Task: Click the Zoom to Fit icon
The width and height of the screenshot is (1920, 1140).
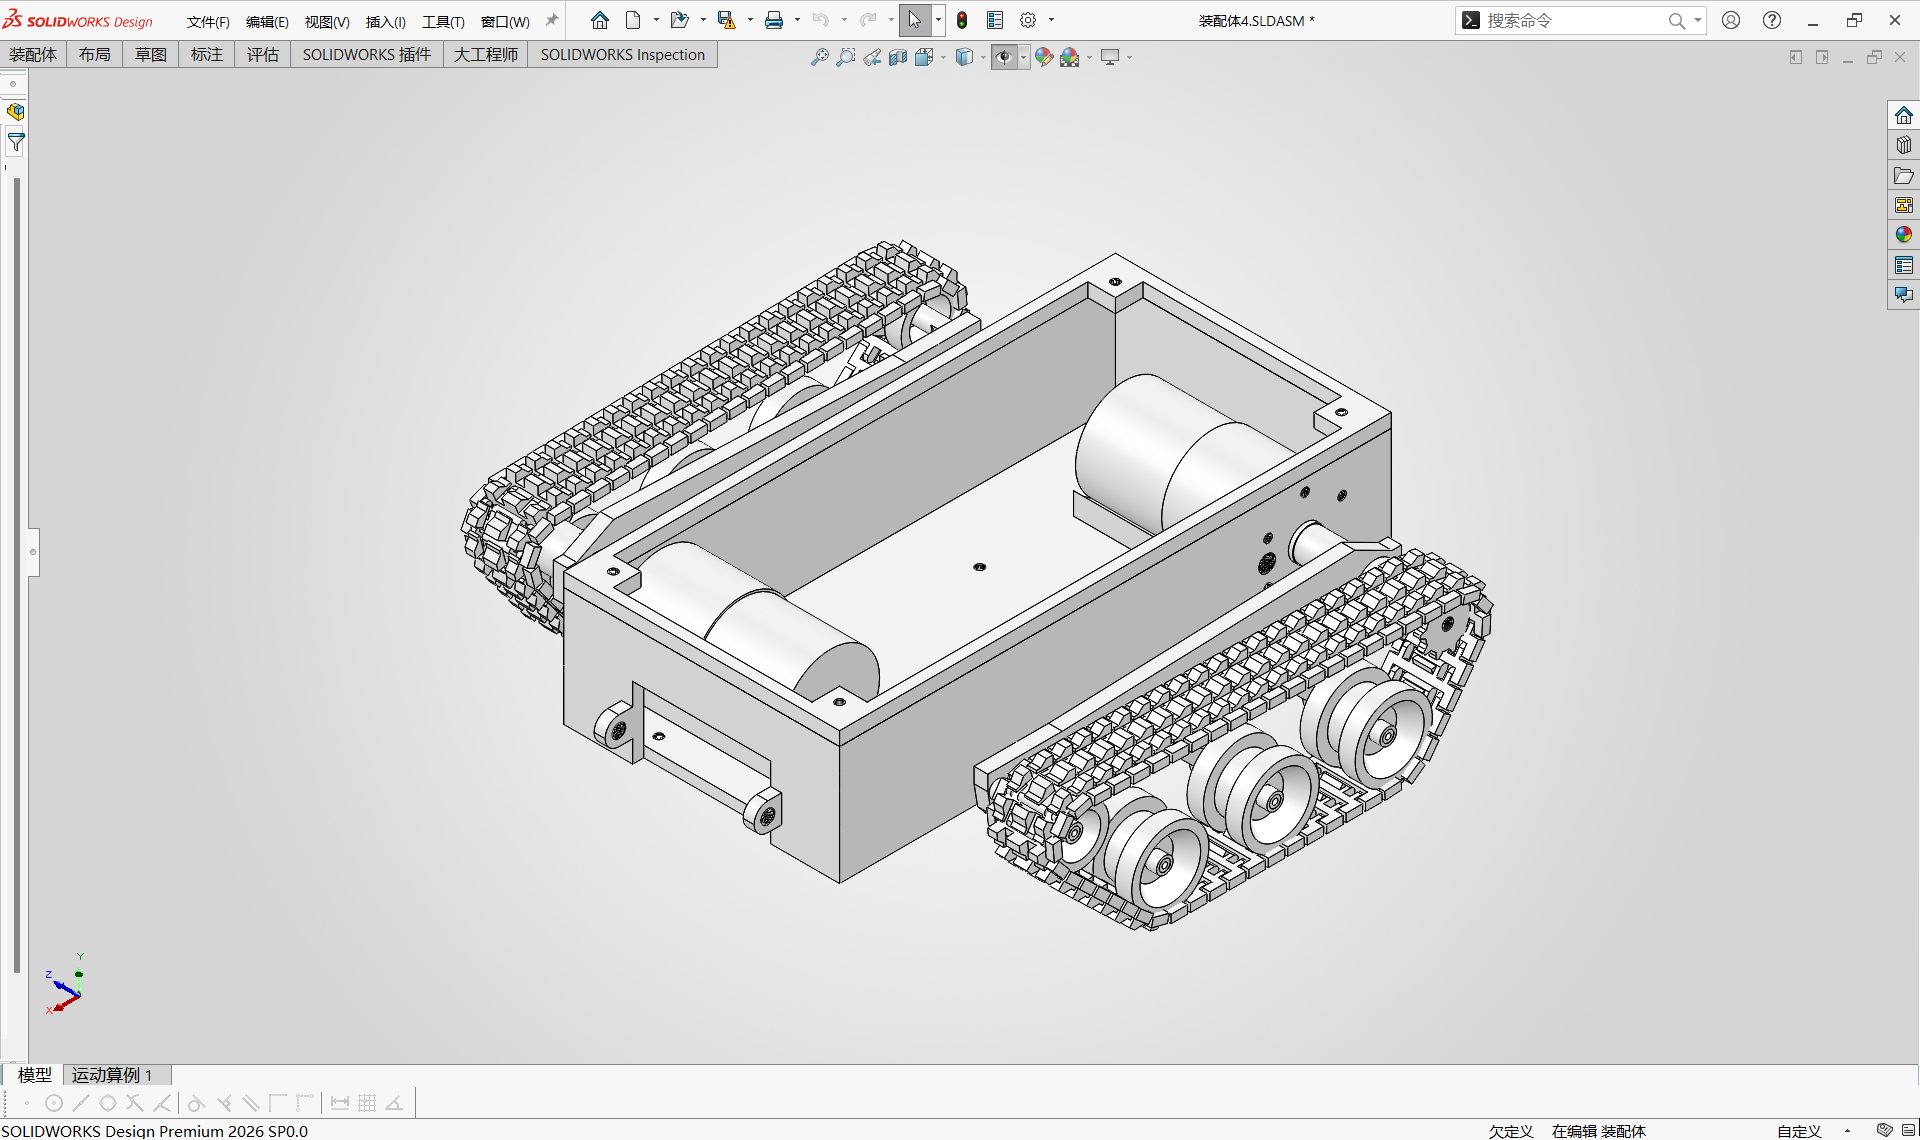Action: click(x=819, y=57)
